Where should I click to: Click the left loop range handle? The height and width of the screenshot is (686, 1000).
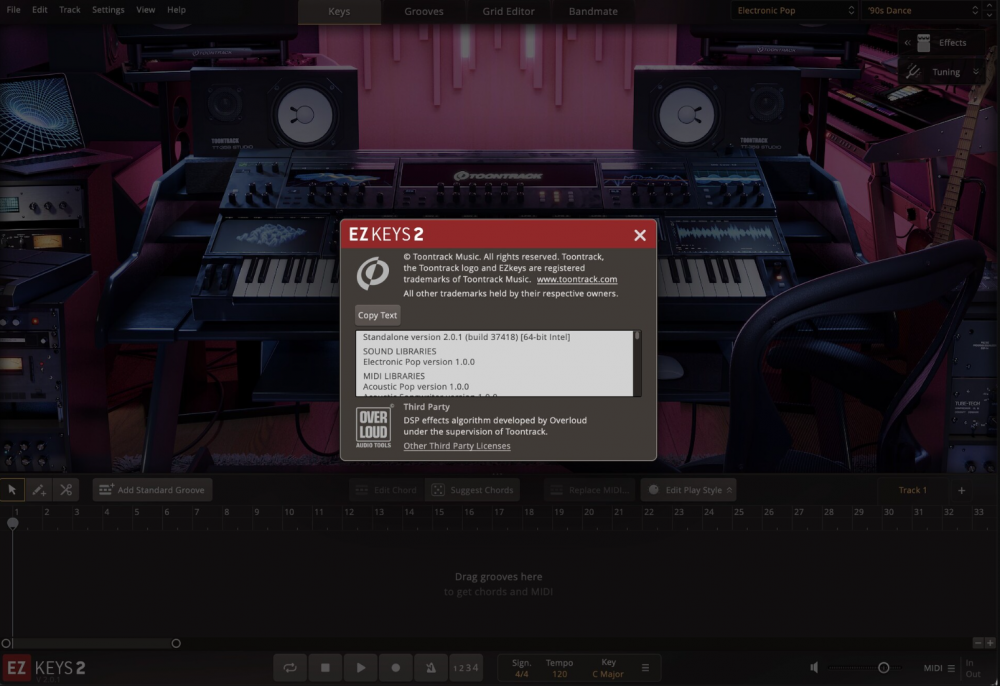click(x=6, y=643)
